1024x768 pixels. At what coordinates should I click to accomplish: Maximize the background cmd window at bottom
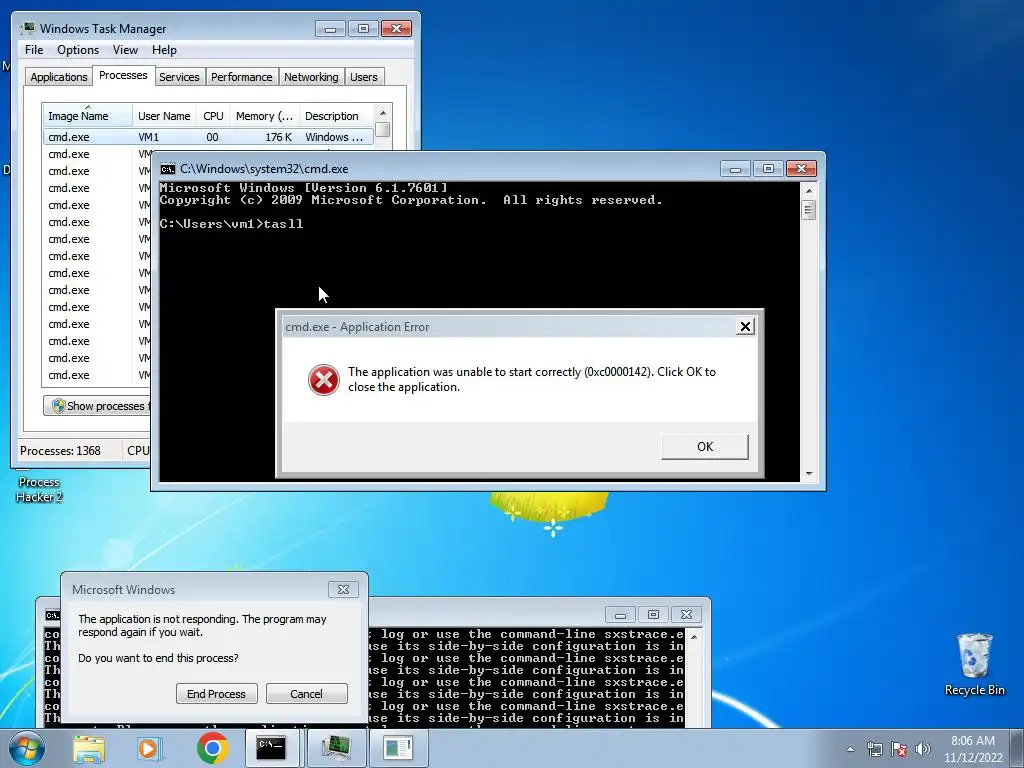[x=653, y=615]
